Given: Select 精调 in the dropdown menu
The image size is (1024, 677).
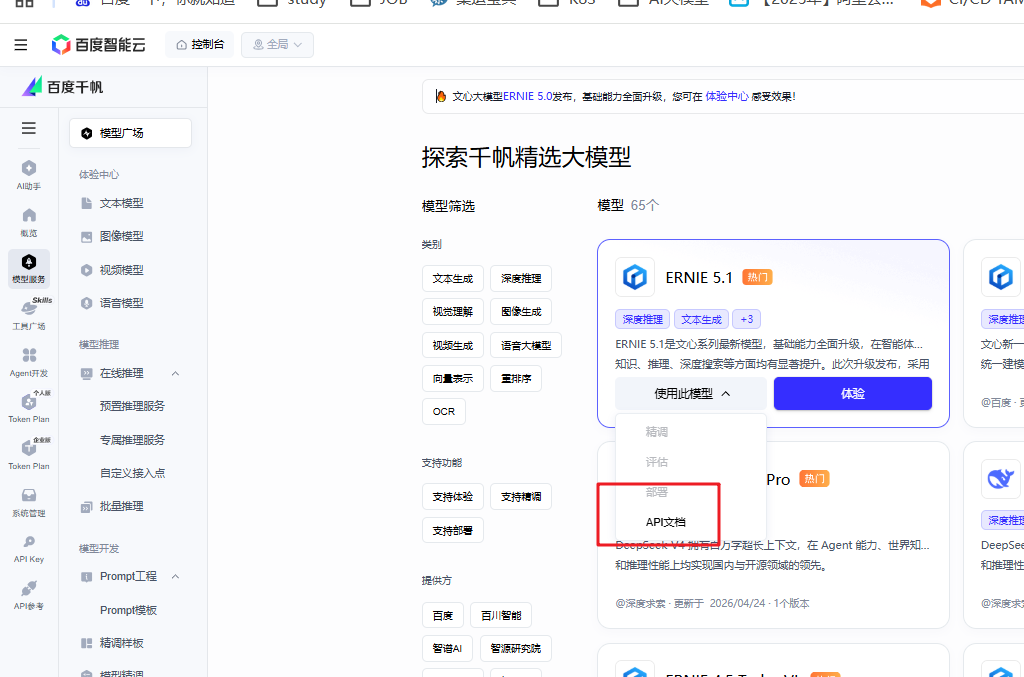Looking at the screenshot, I should click(691, 432).
